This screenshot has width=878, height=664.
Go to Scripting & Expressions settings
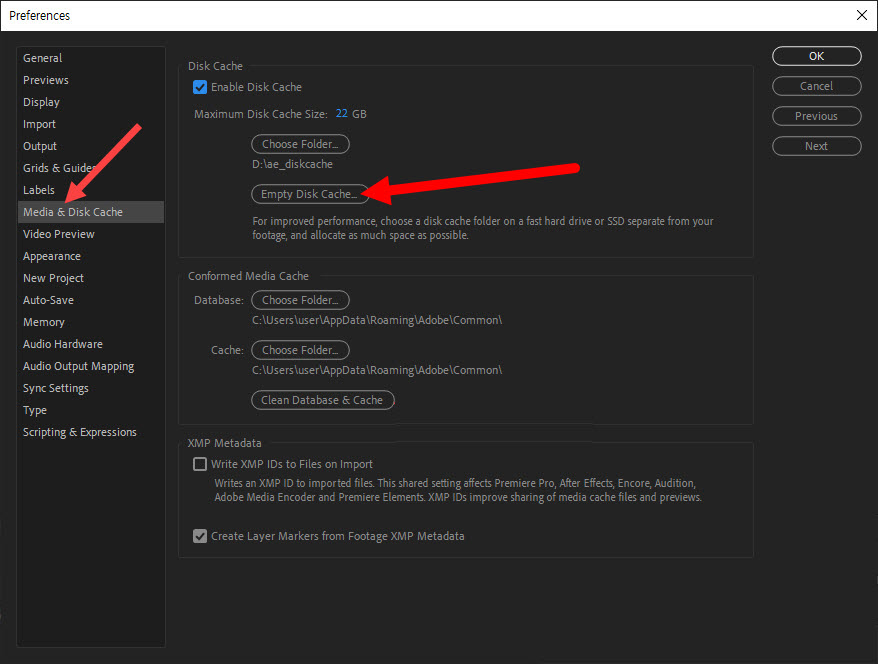(x=79, y=431)
